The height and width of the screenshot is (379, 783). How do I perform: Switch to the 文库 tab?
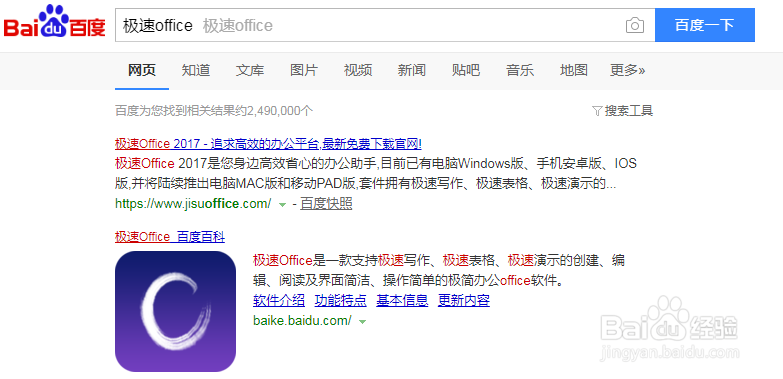click(x=250, y=70)
